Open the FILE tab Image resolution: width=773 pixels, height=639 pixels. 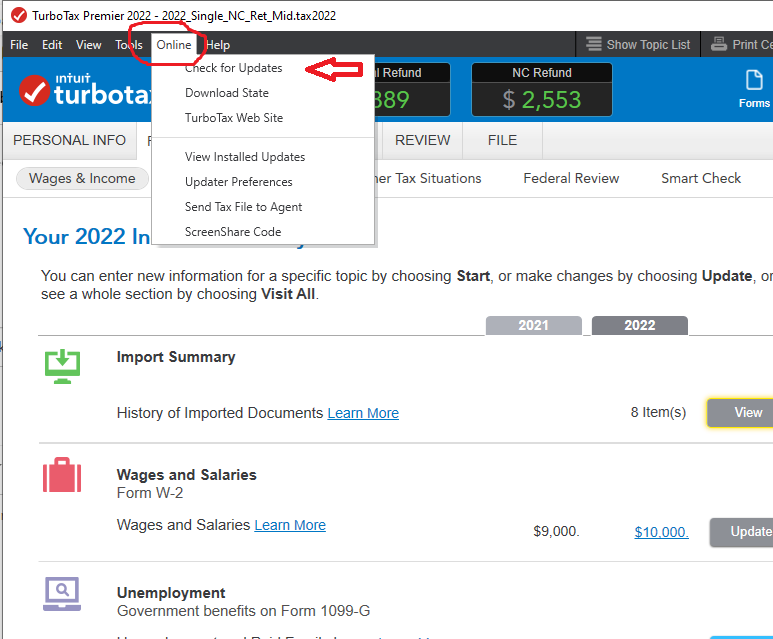point(502,141)
